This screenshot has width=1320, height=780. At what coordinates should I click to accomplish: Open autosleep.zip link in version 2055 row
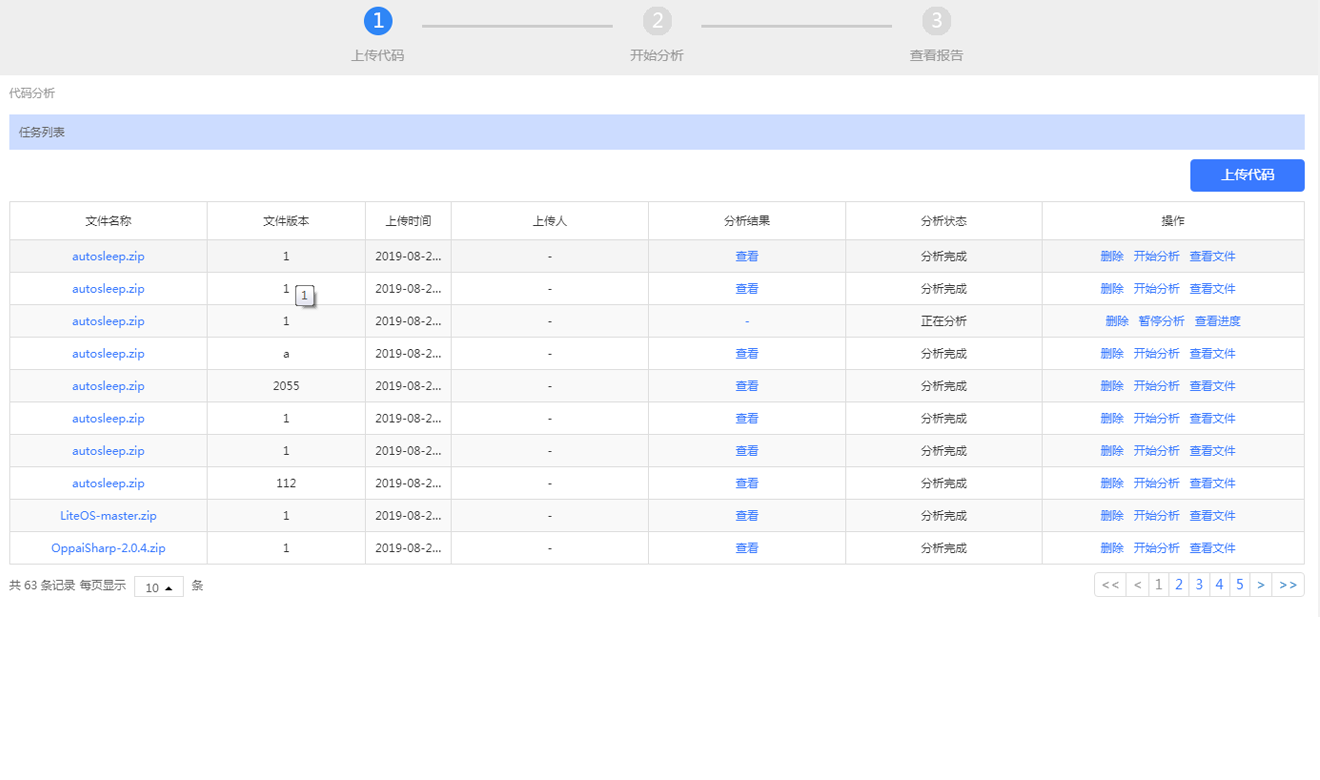pyautogui.click(x=108, y=386)
